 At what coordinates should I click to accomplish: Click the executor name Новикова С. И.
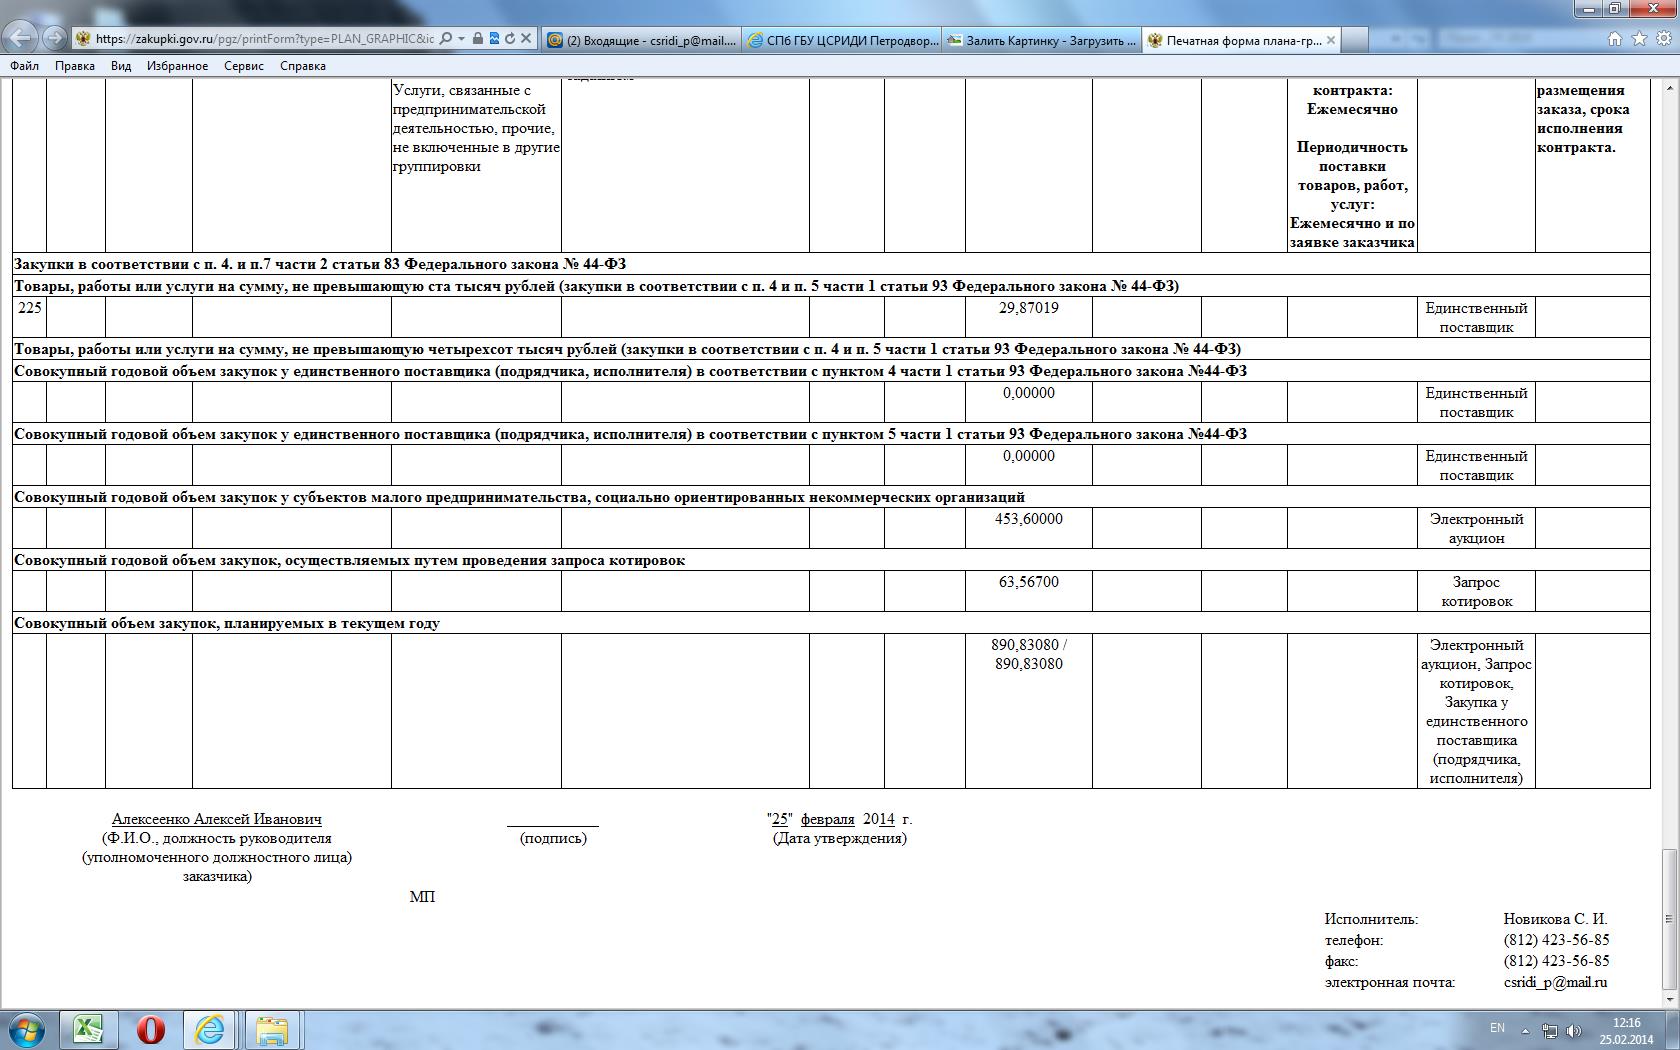[1555, 919]
